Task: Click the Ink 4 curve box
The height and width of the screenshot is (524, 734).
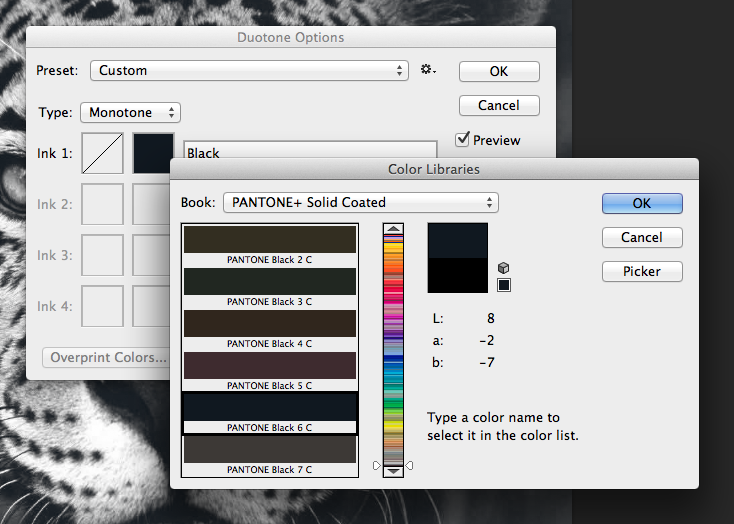Action: click(x=103, y=306)
